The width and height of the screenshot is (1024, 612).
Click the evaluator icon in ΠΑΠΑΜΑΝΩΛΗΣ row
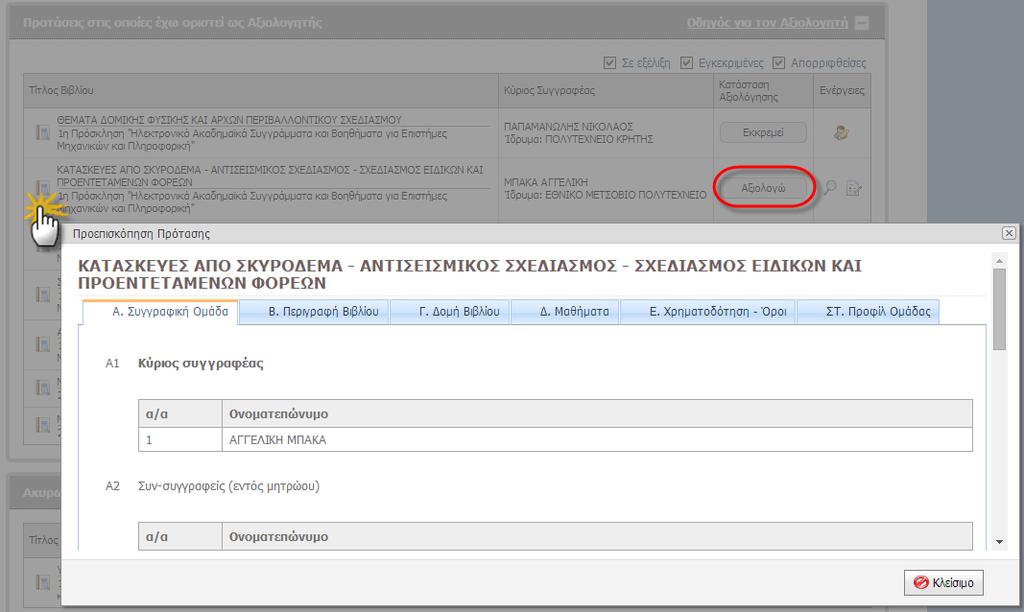[841, 133]
